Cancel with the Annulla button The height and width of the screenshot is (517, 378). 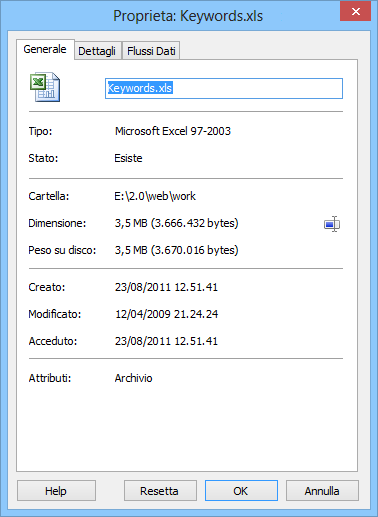coord(322,491)
